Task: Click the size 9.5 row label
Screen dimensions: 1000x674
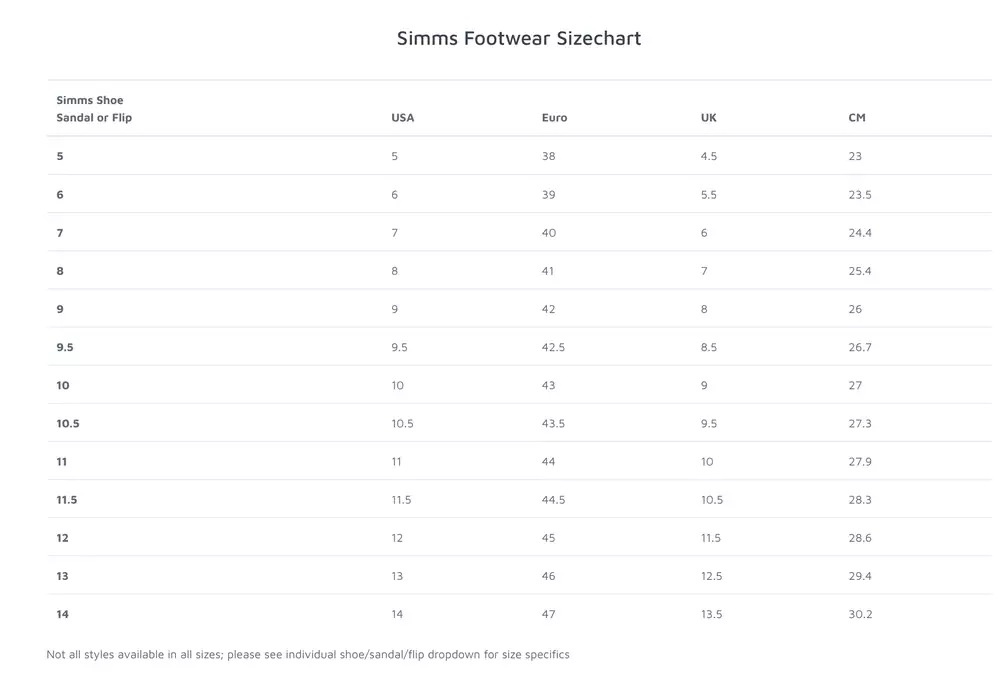Action: 64,347
